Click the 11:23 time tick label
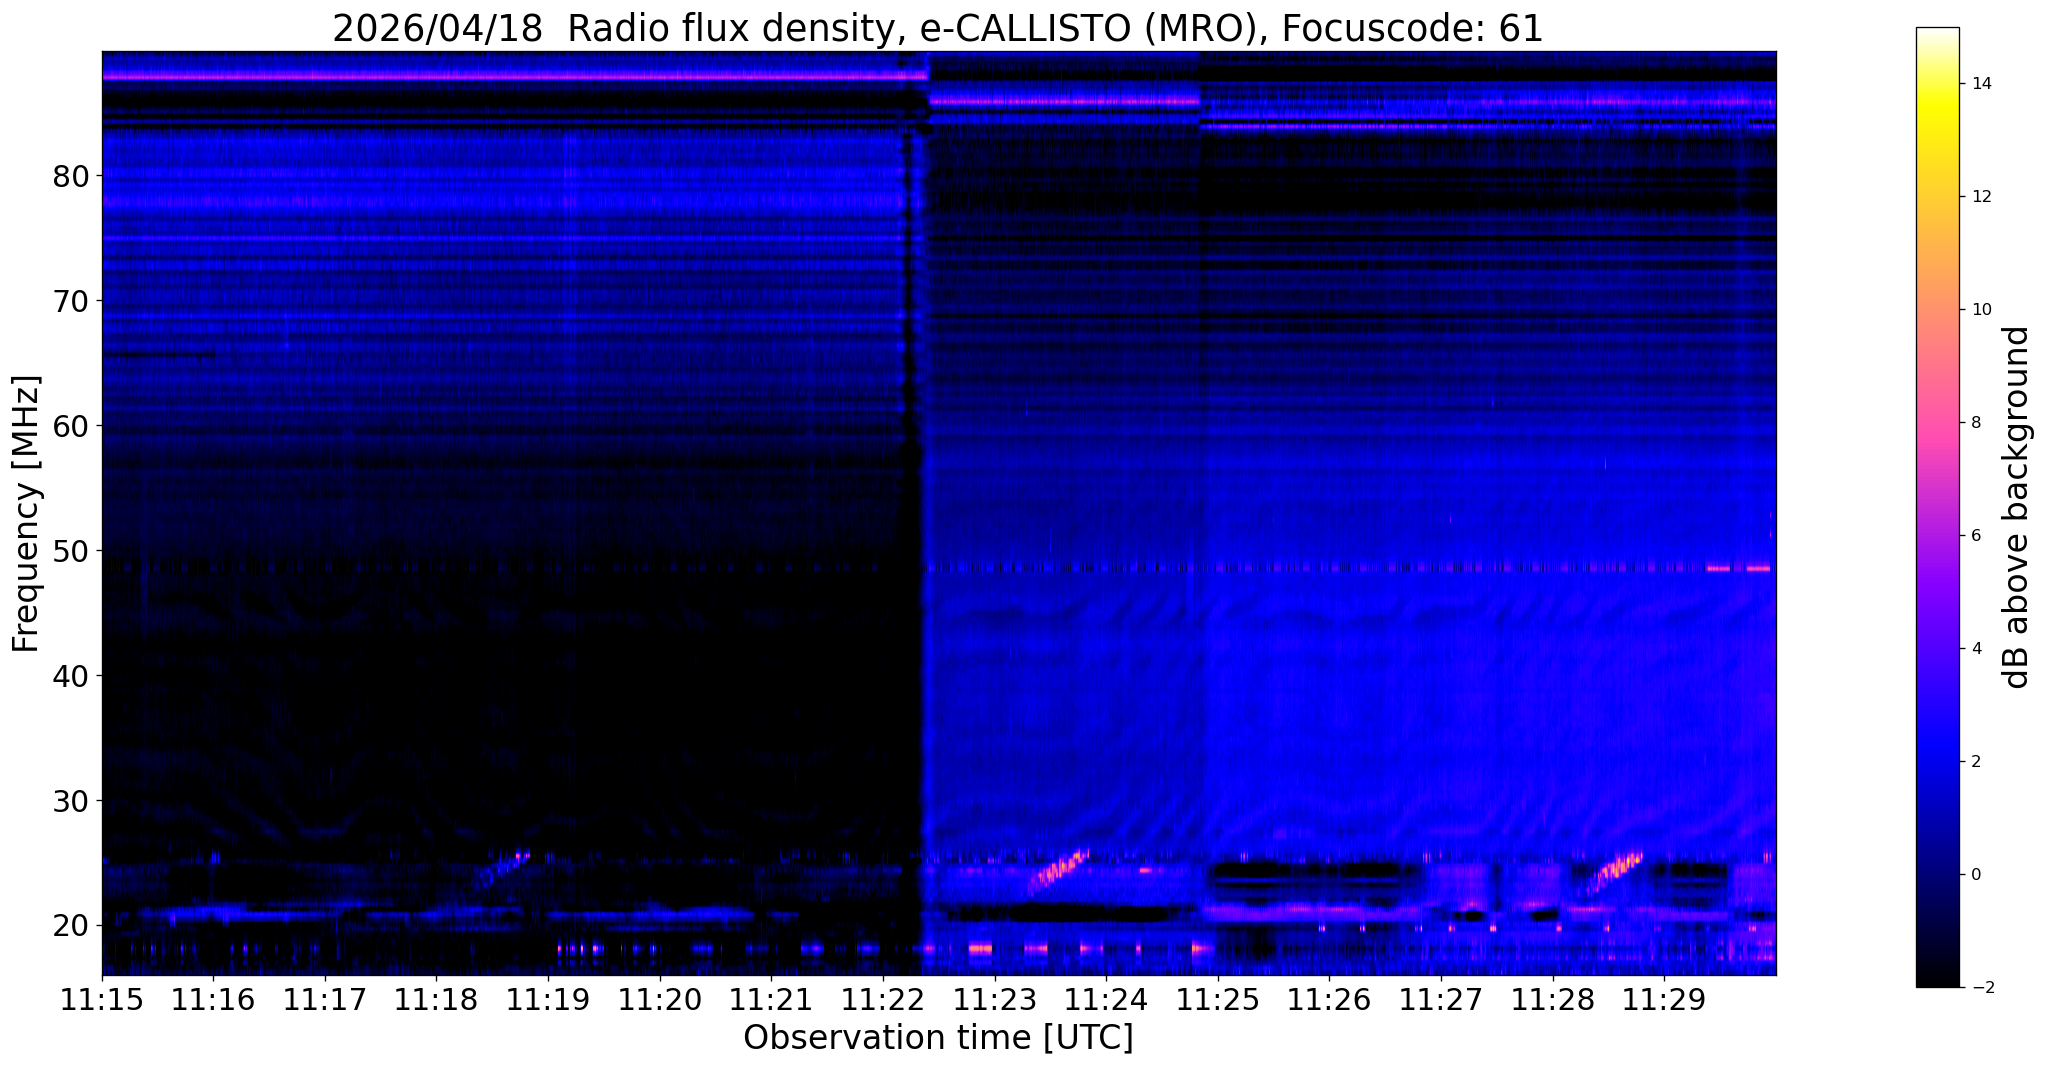The image size is (2047, 1067). point(994,1001)
